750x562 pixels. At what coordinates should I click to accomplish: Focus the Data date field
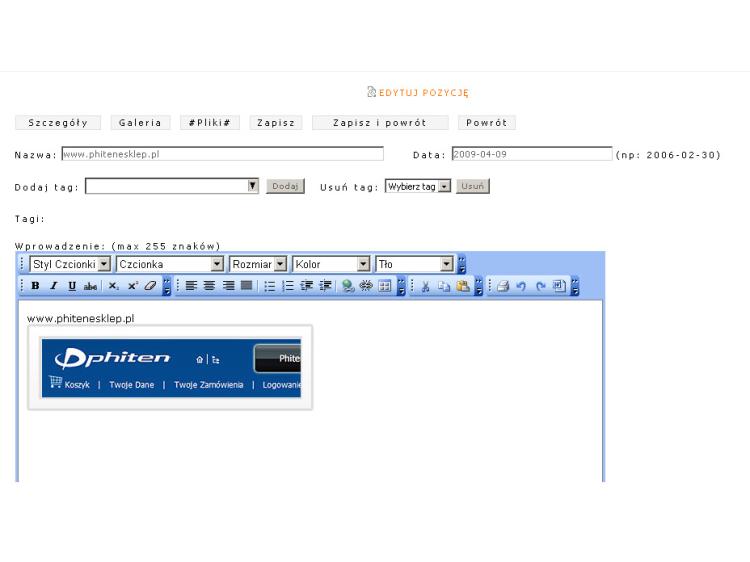(x=532, y=154)
